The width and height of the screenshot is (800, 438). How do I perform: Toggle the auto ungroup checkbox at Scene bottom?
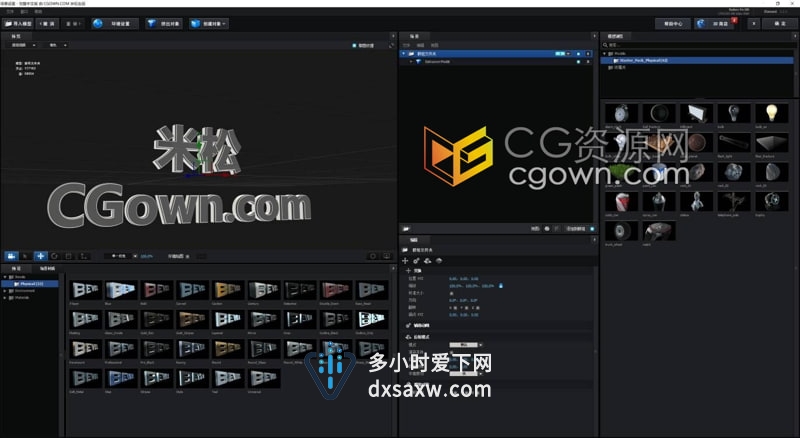click(x=592, y=229)
